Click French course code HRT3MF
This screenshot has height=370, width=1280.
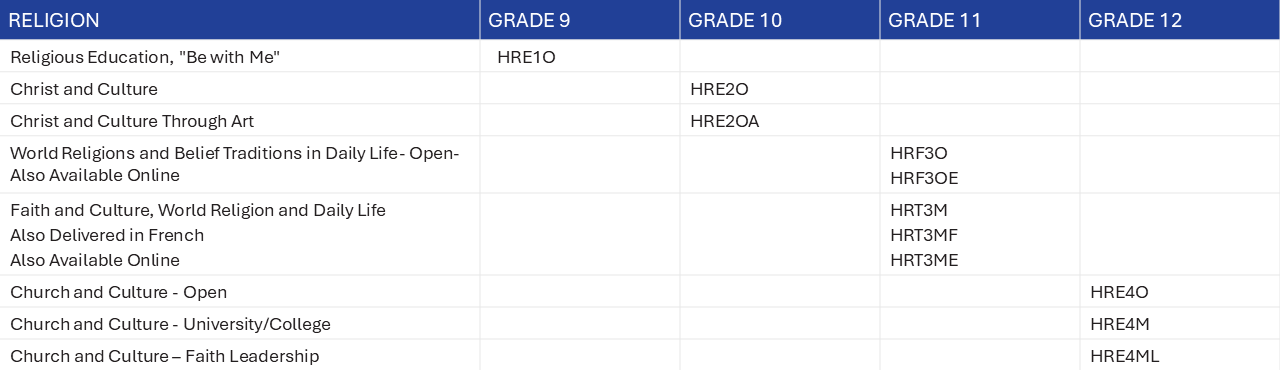[924, 235]
